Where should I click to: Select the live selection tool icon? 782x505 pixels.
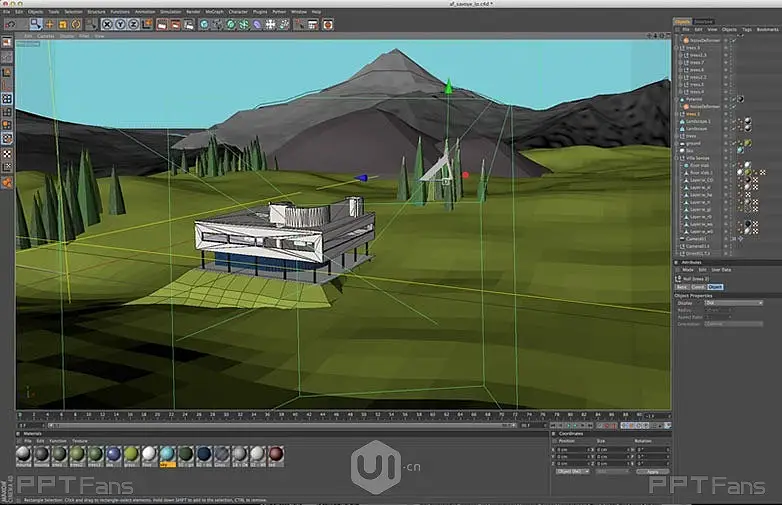coord(36,23)
